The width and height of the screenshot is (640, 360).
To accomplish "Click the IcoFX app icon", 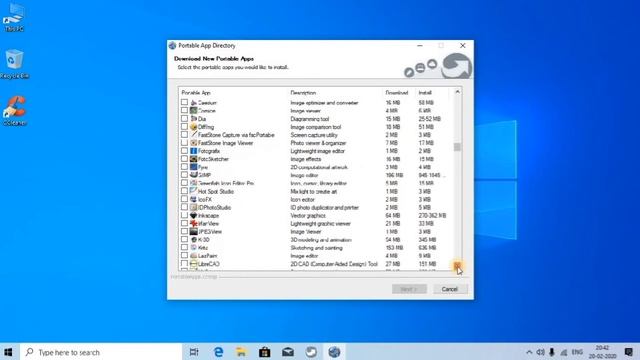I will pos(193,200).
